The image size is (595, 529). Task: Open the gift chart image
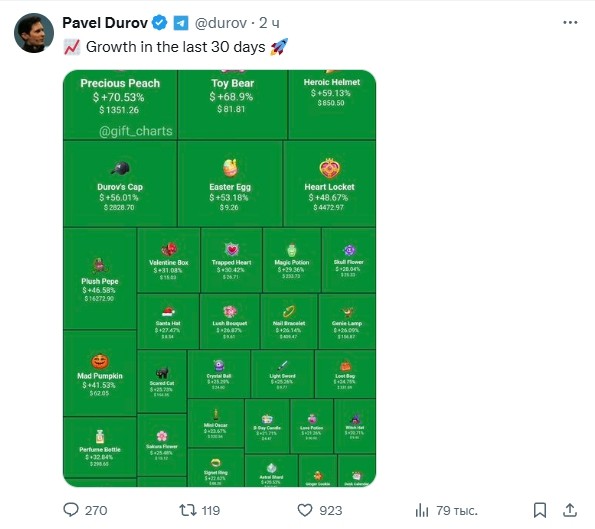click(x=219, y=278)
